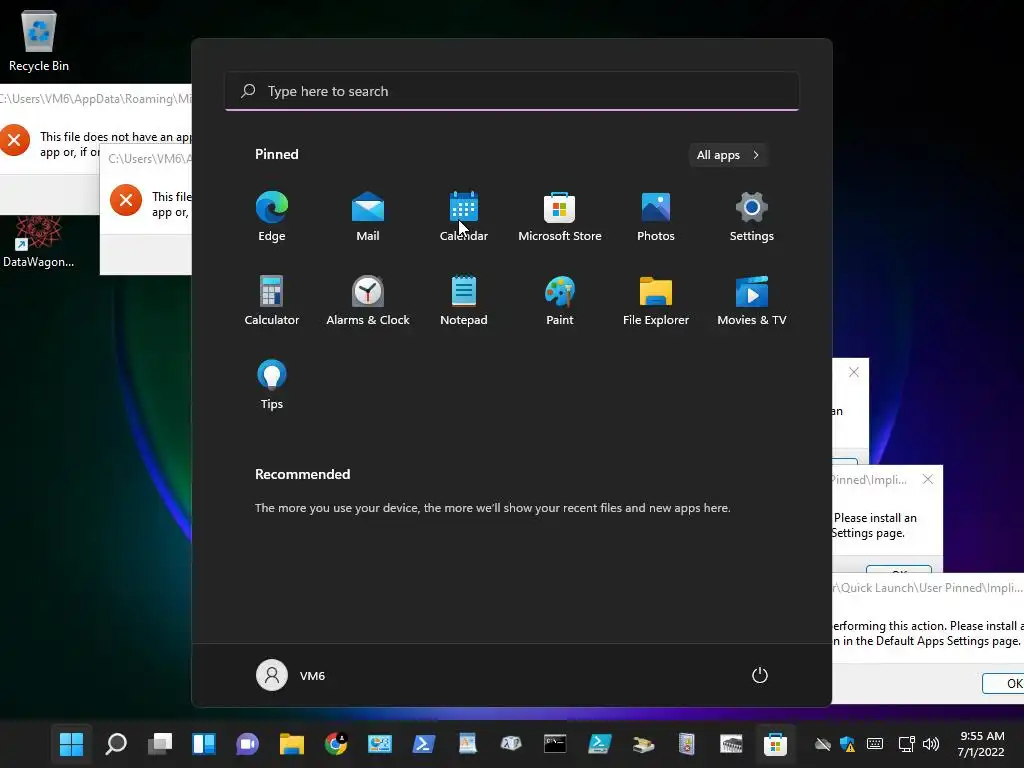Viewport: 1024px width, 768px height.
Task: Open Microsoft Store from Pinned apps
Action: click(x=560, y=217)
